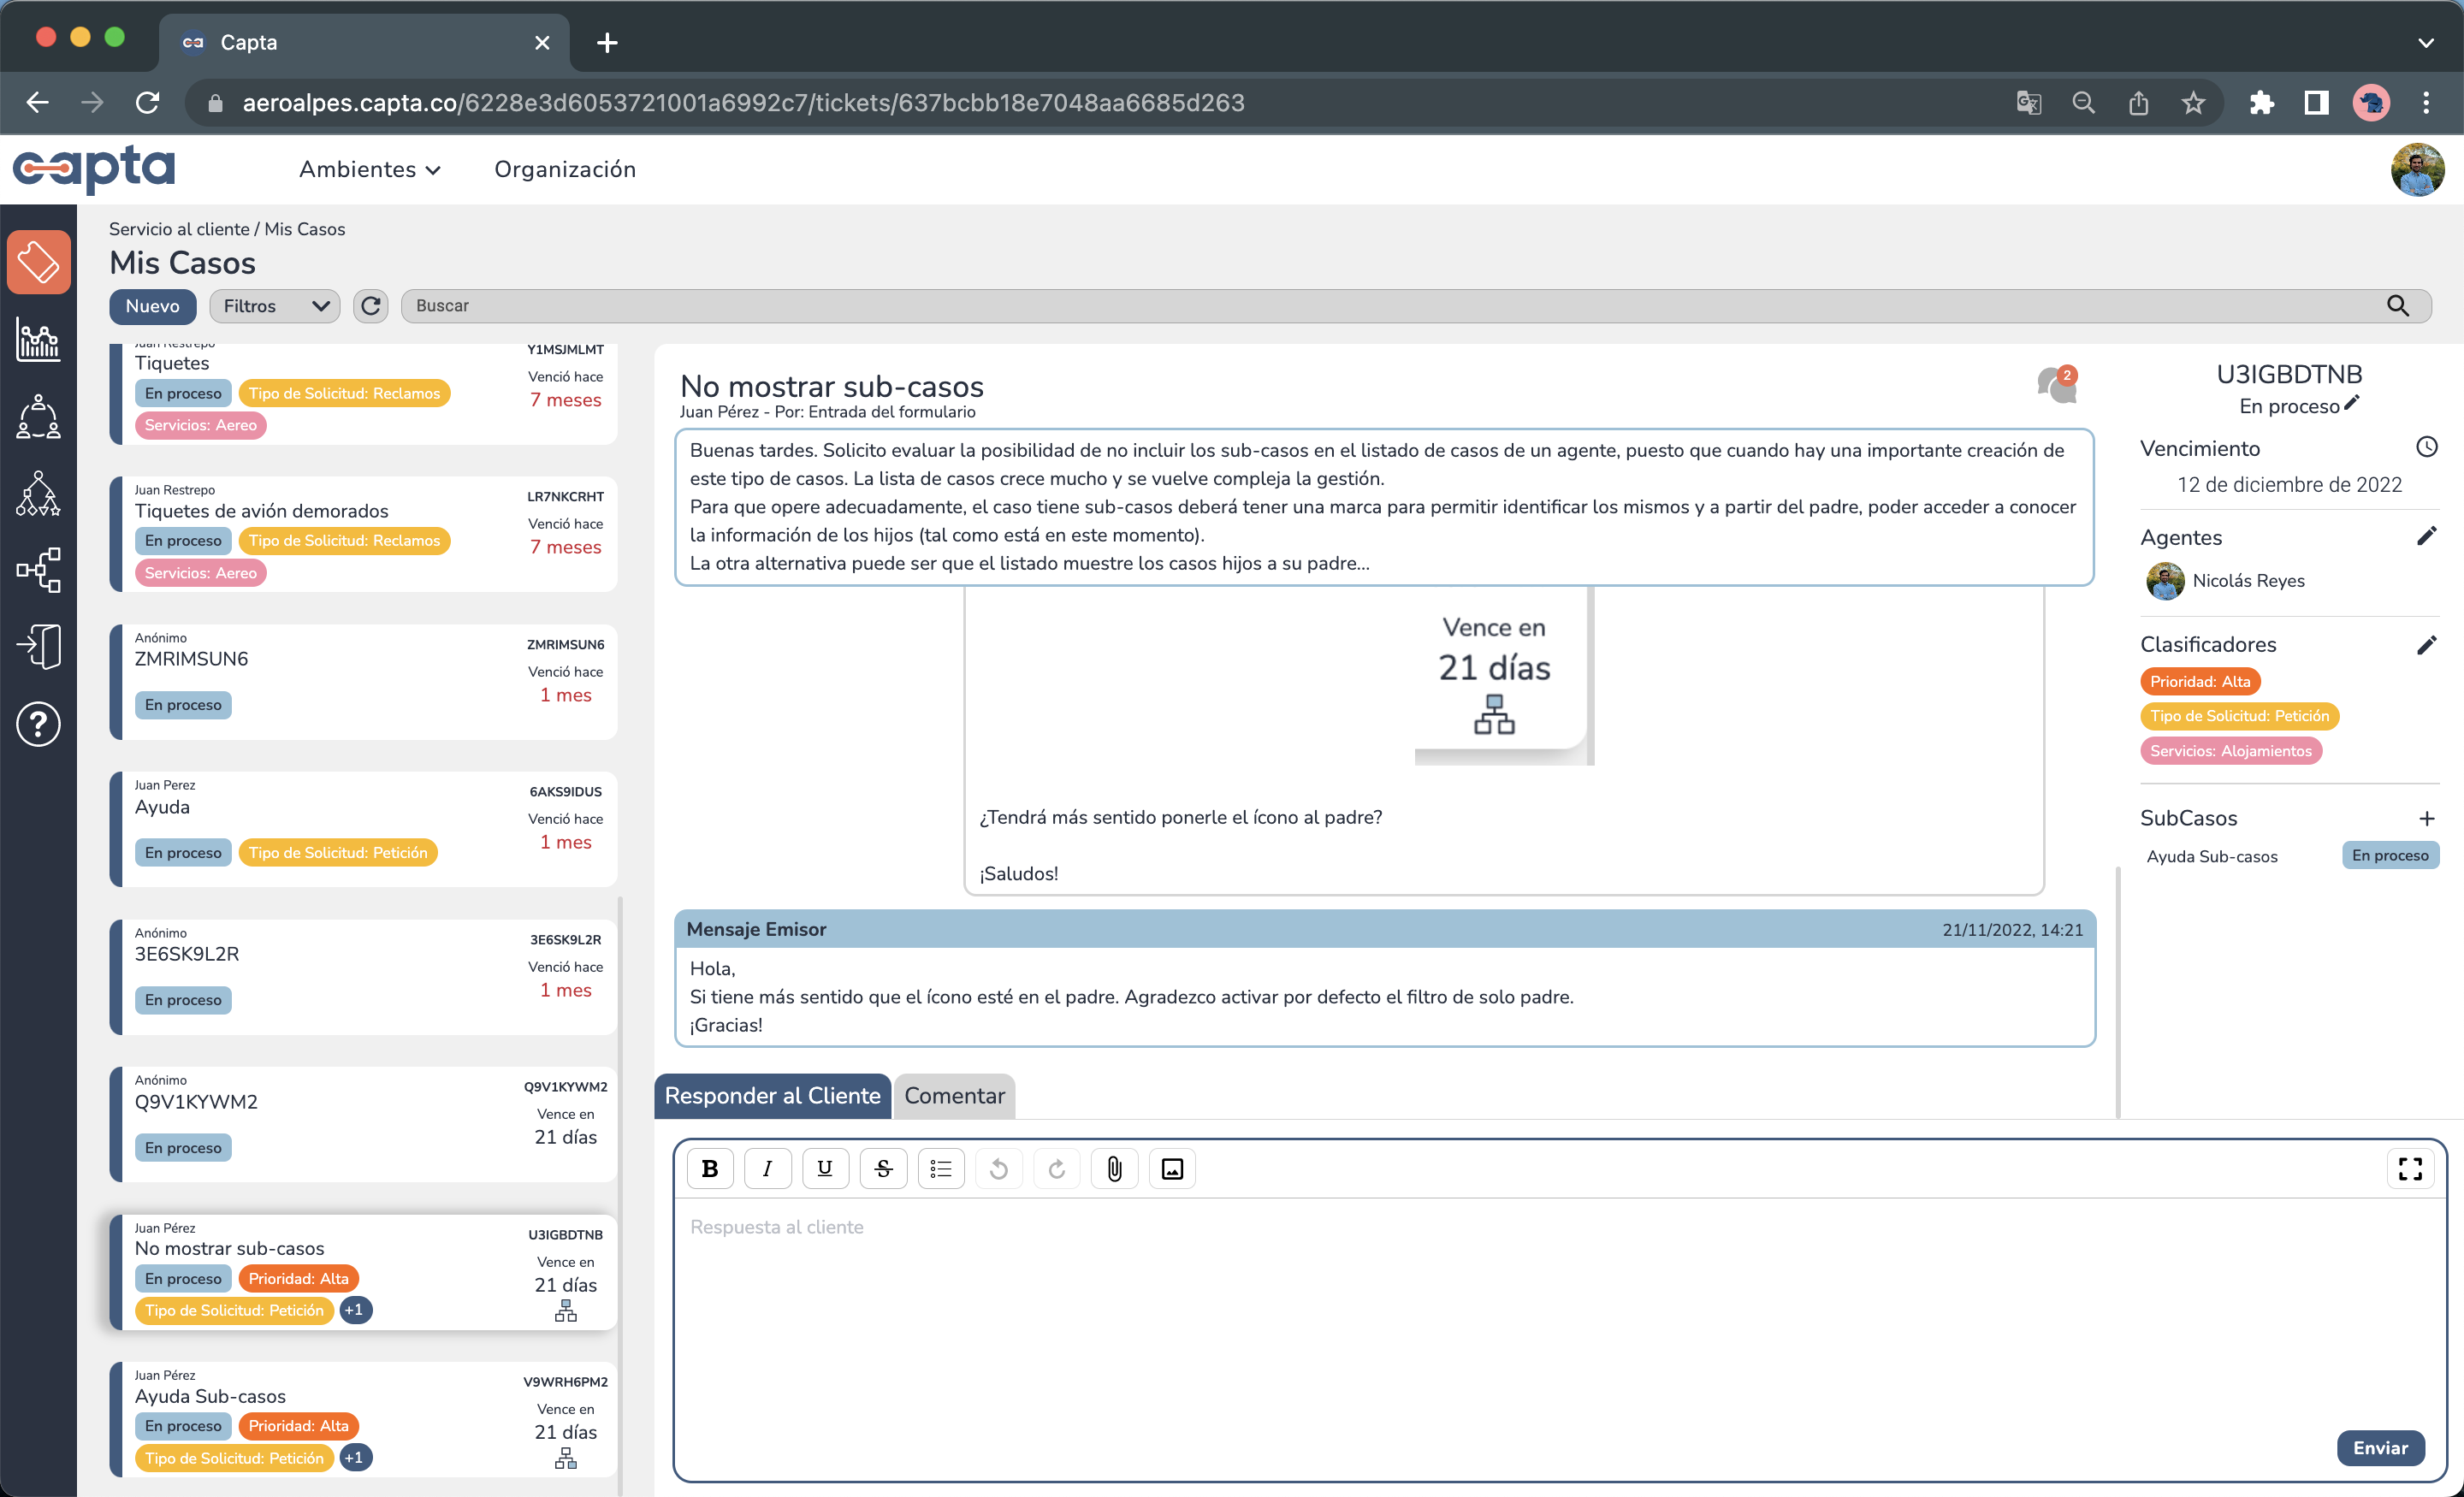Image resolution: width=2464 pixels, height=1497 pixels.
Task: Click the refresh cases list icon
Action: click(x=371, y=306)
